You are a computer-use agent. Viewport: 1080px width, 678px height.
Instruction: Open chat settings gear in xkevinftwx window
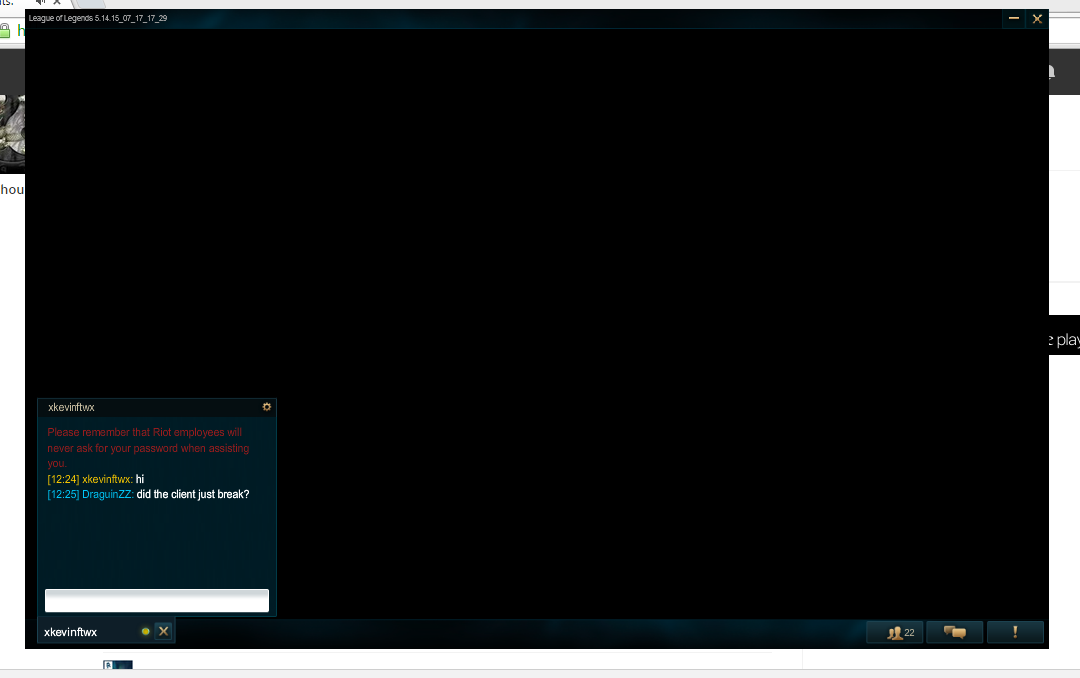coord(267,407)
